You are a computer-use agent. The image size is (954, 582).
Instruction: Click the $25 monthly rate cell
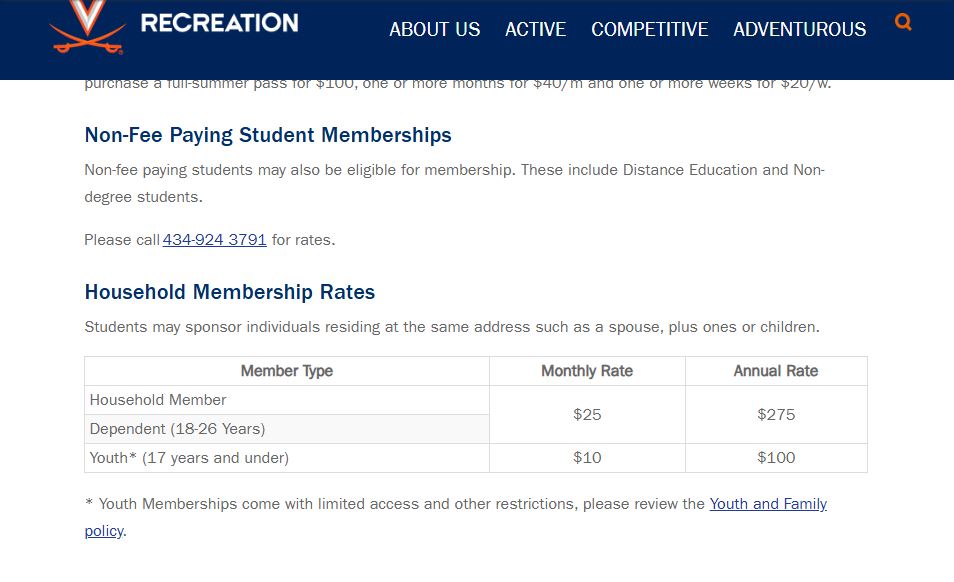pyautogui.click(x=587, y=415)
